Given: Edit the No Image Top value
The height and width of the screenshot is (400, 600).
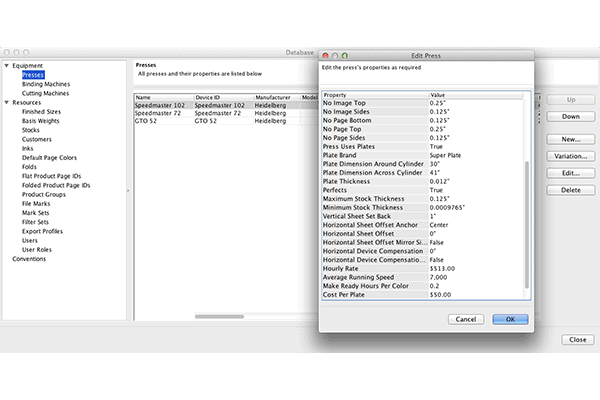Looking at the screenshot, I should tap(475, 103).
